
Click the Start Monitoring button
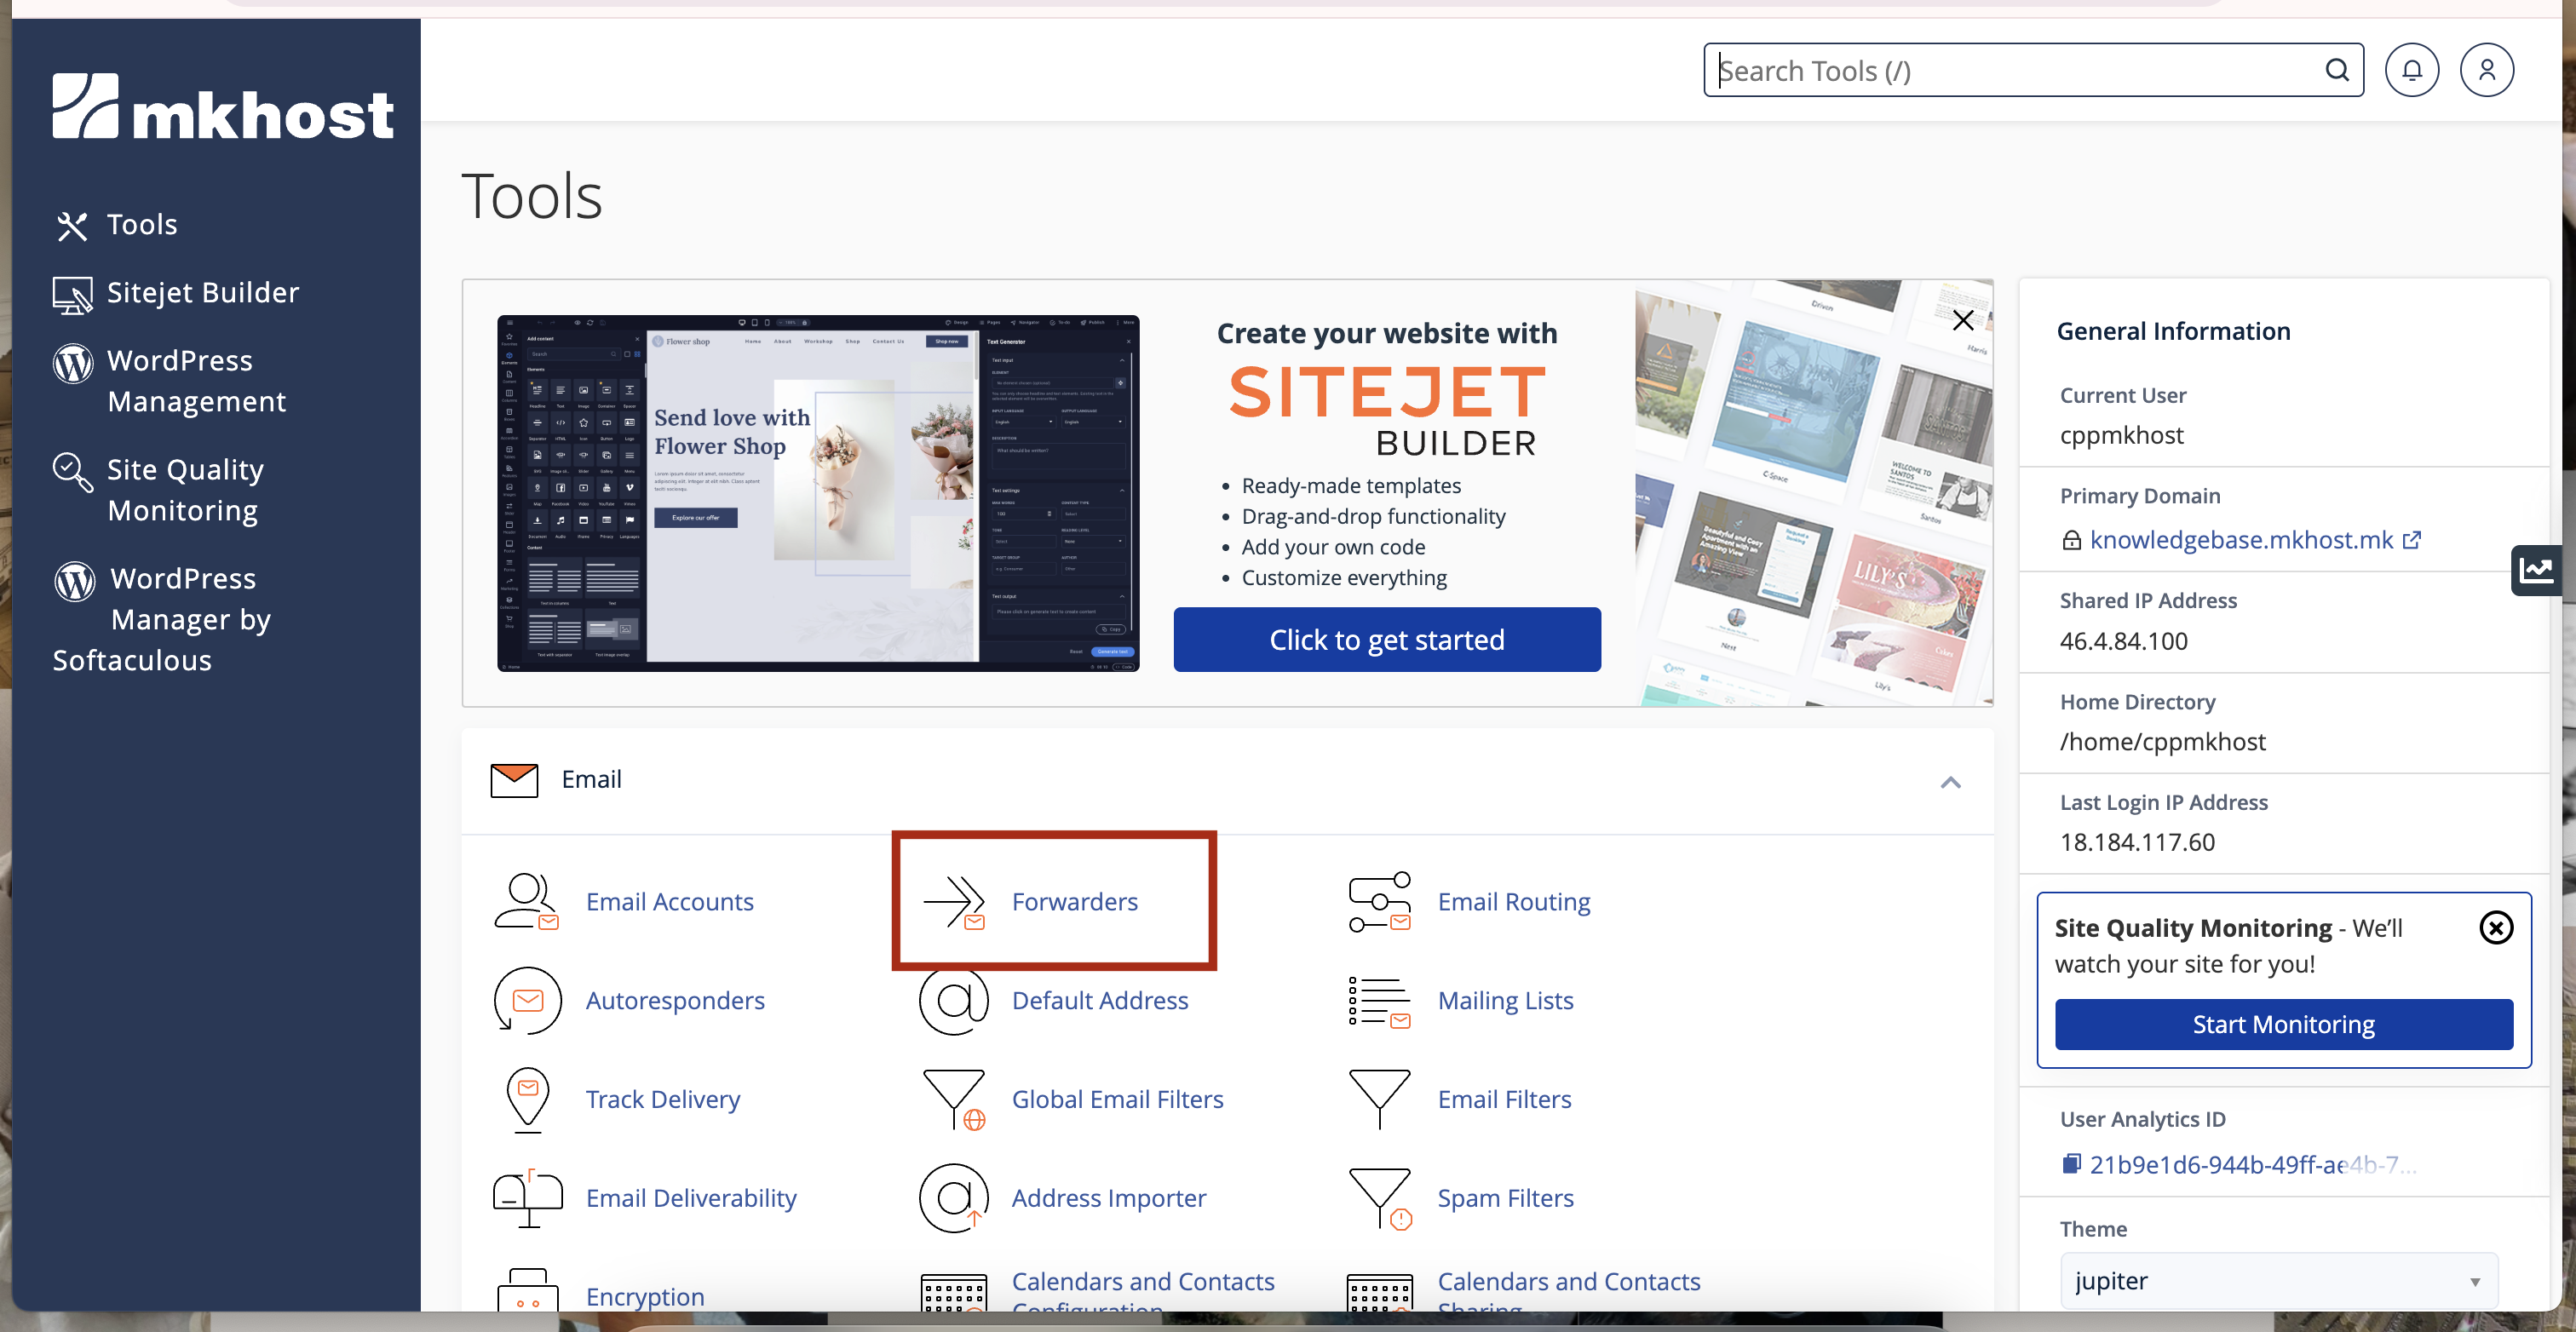pyautogui.click(x=2283, y=1024)
